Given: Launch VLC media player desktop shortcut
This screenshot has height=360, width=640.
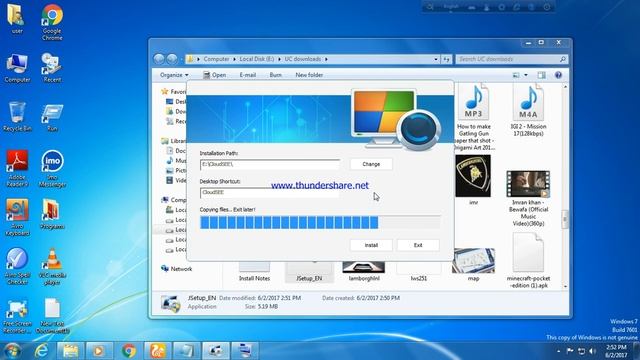Looking at the screenshot, I should coord(52,266).
